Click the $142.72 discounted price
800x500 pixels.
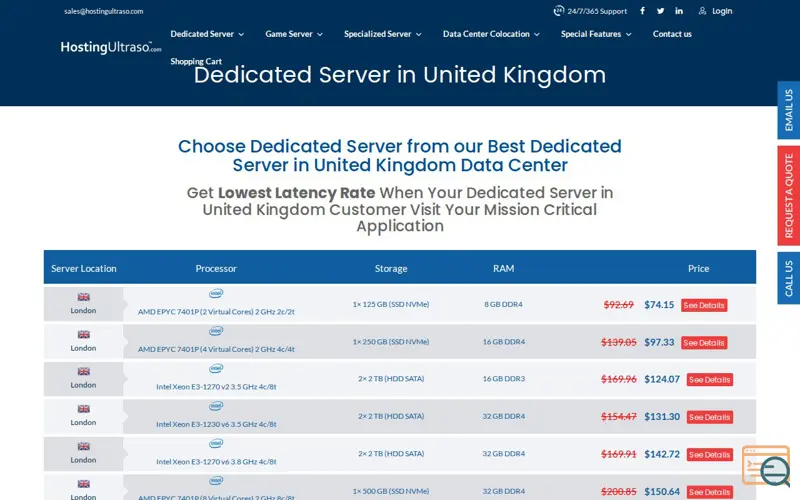pos(662,454)
